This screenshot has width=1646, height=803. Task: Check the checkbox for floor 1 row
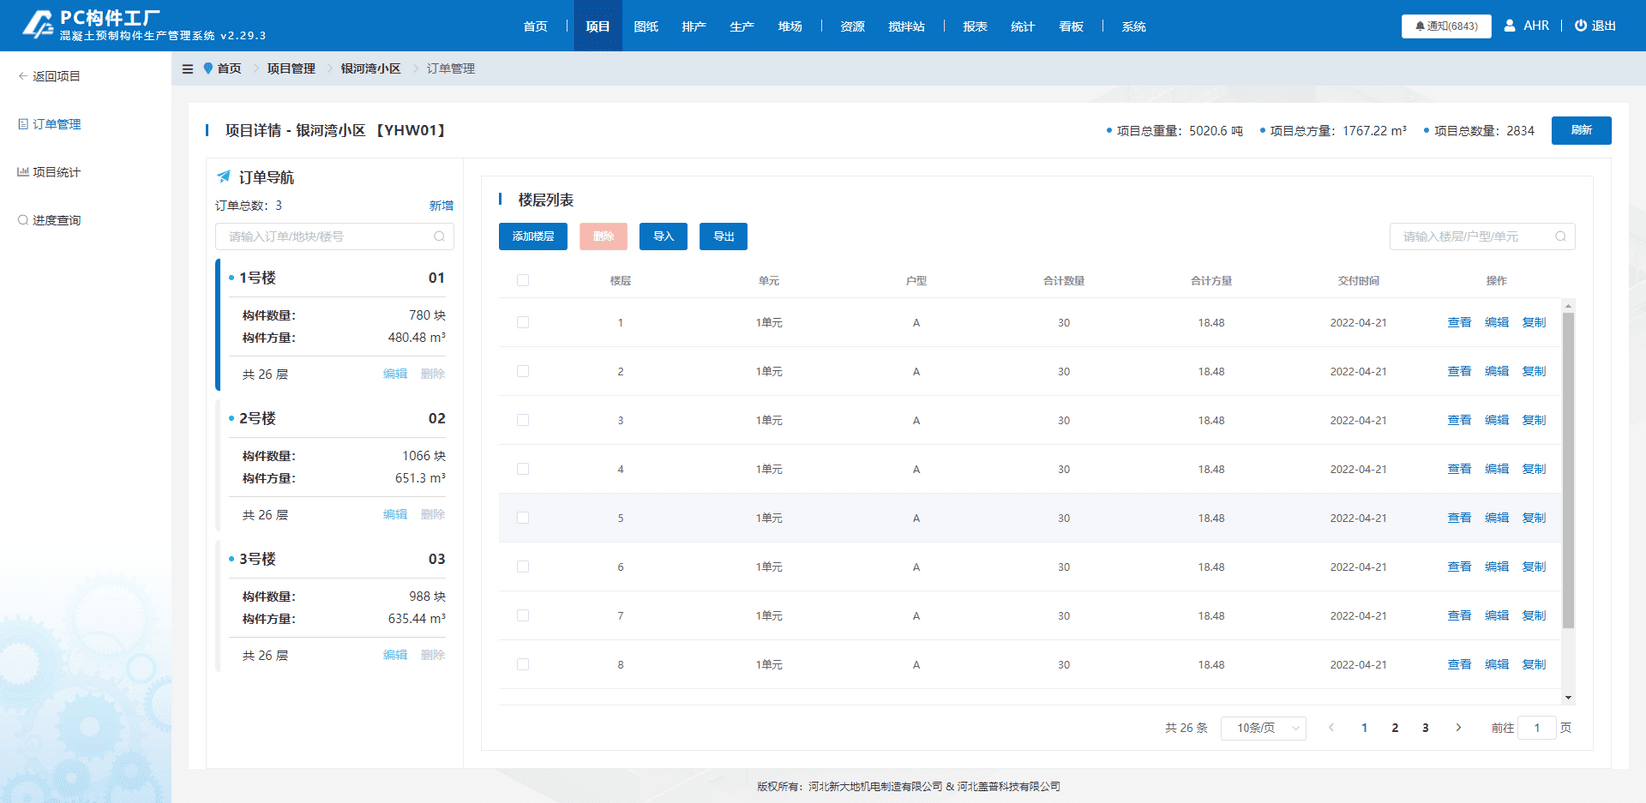[523, 323]
